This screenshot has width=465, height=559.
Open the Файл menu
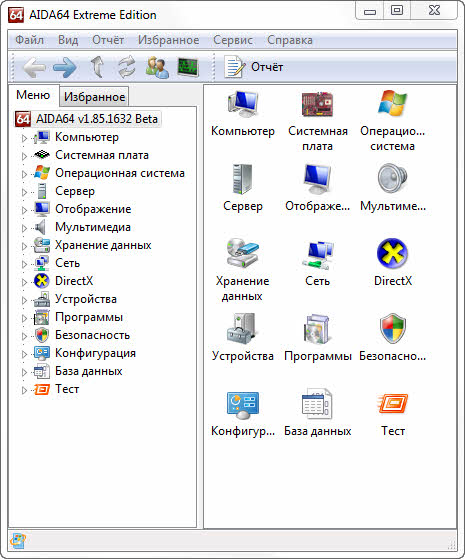pyautogui.click(x=29, y=40)
